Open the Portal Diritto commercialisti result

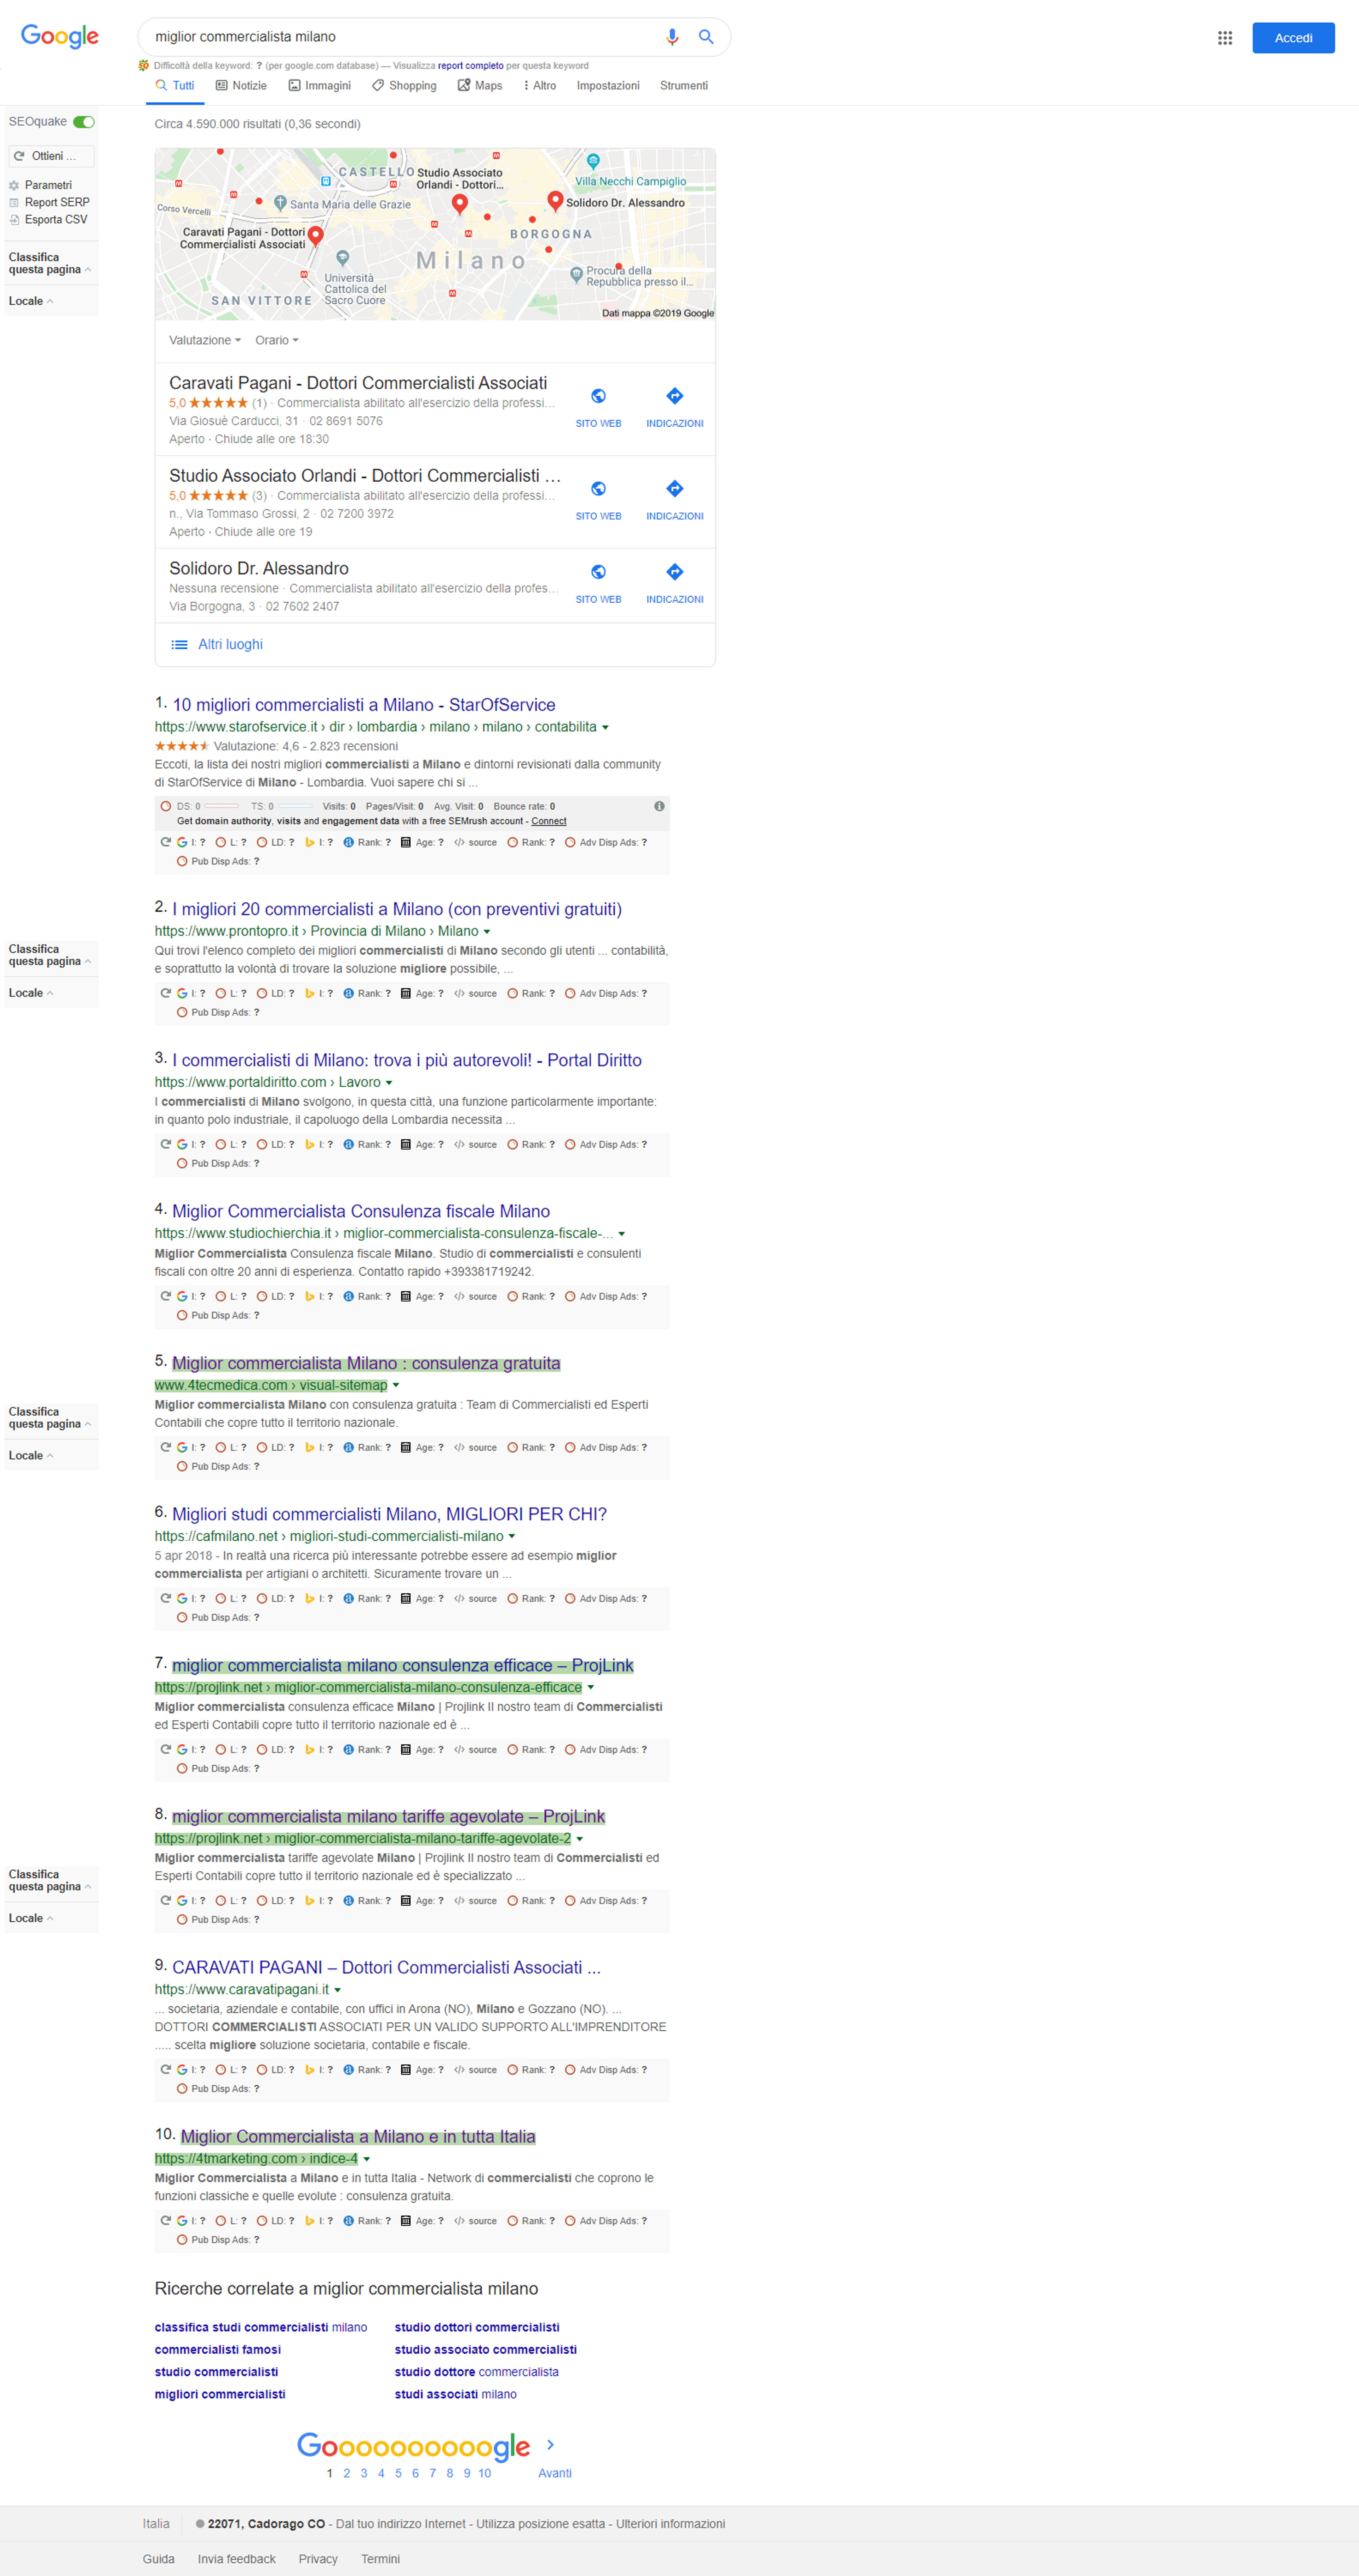pyautogui.click(x=407, y=1060)
